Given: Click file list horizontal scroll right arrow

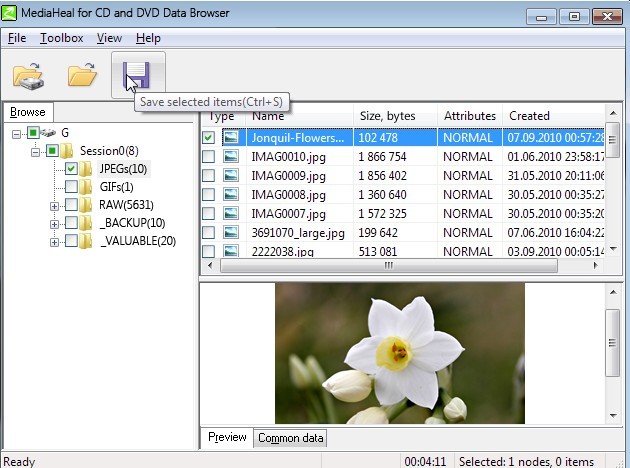Looking at the screenshot, I should click(x=595, y=265).
